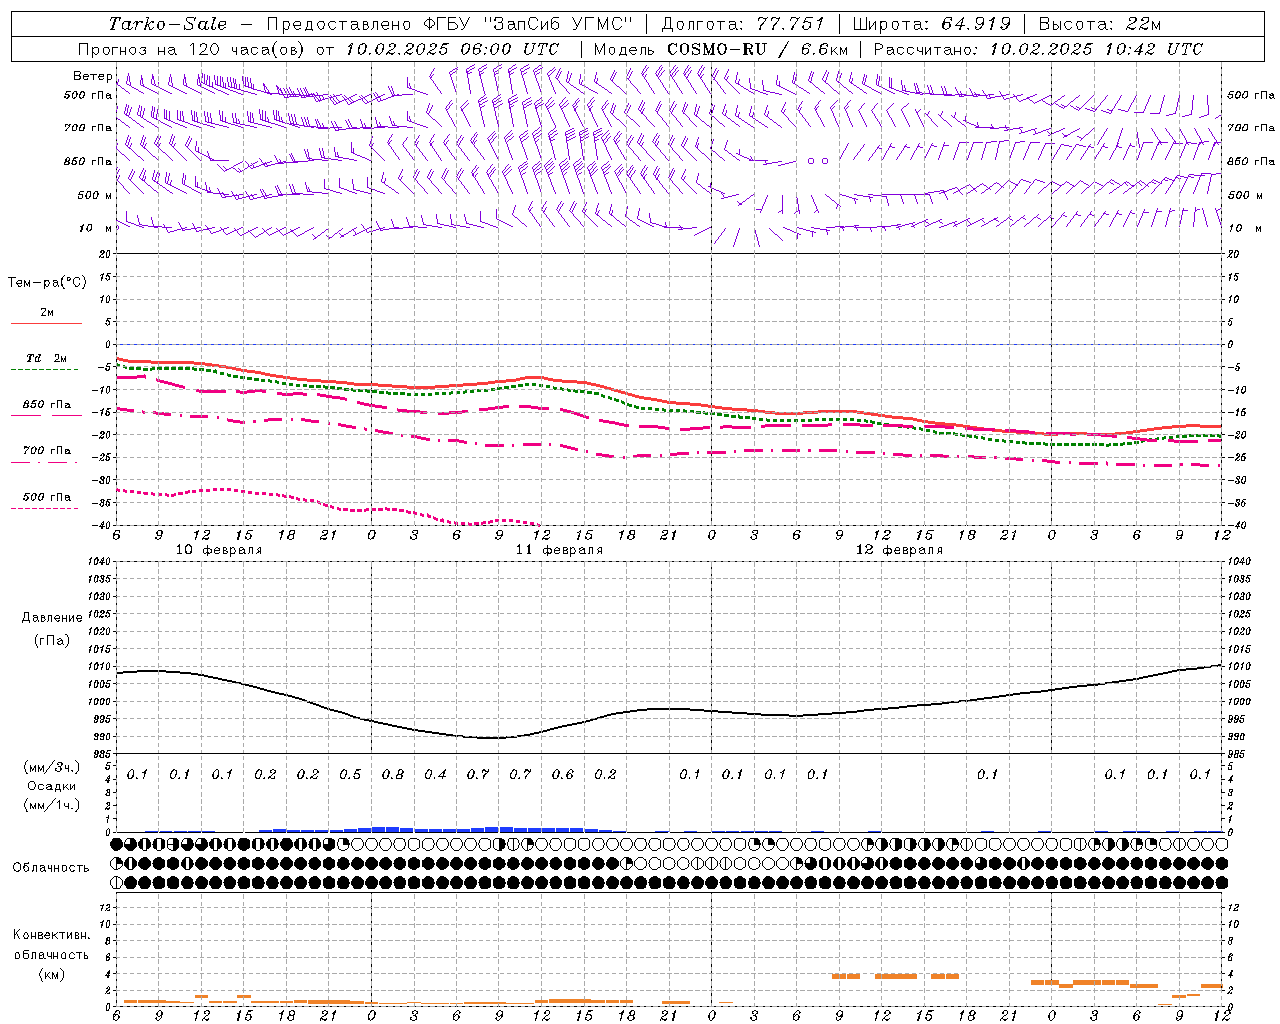Click the (км) unit label
1280x1024 pixels.
[x=51, y=973]
